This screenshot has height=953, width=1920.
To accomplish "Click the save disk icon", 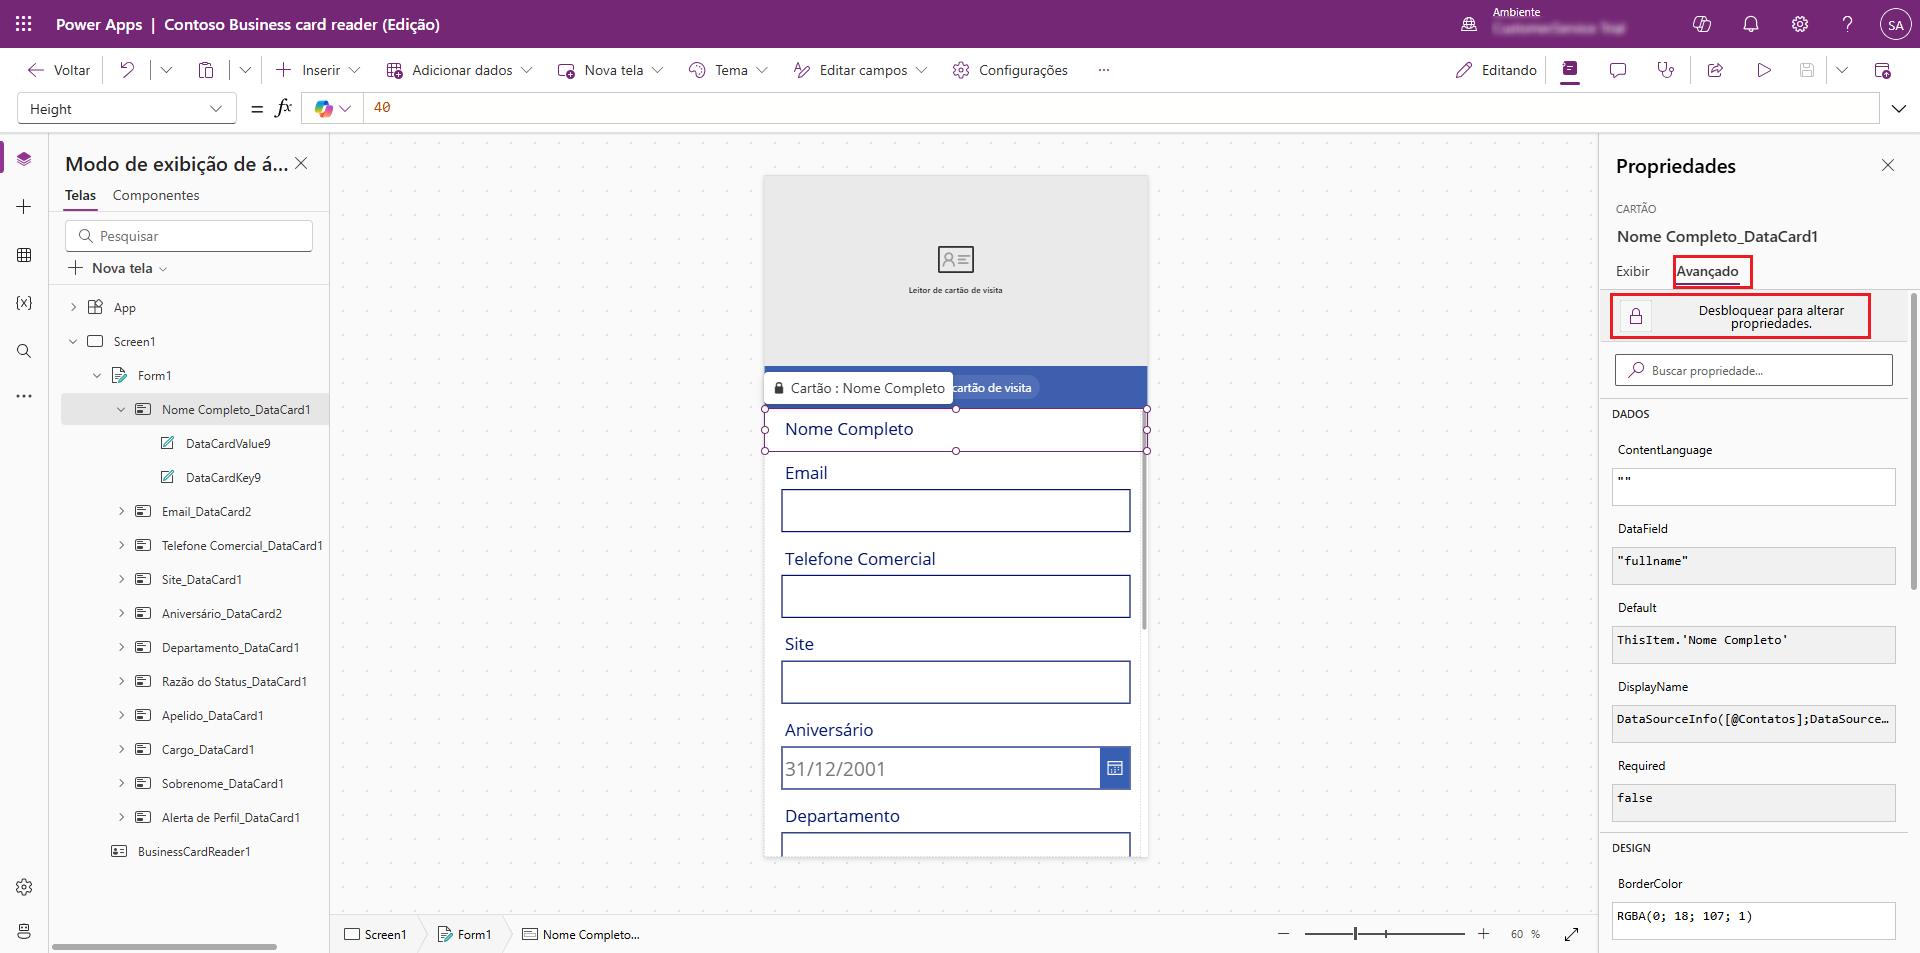I will [1807, 70].
